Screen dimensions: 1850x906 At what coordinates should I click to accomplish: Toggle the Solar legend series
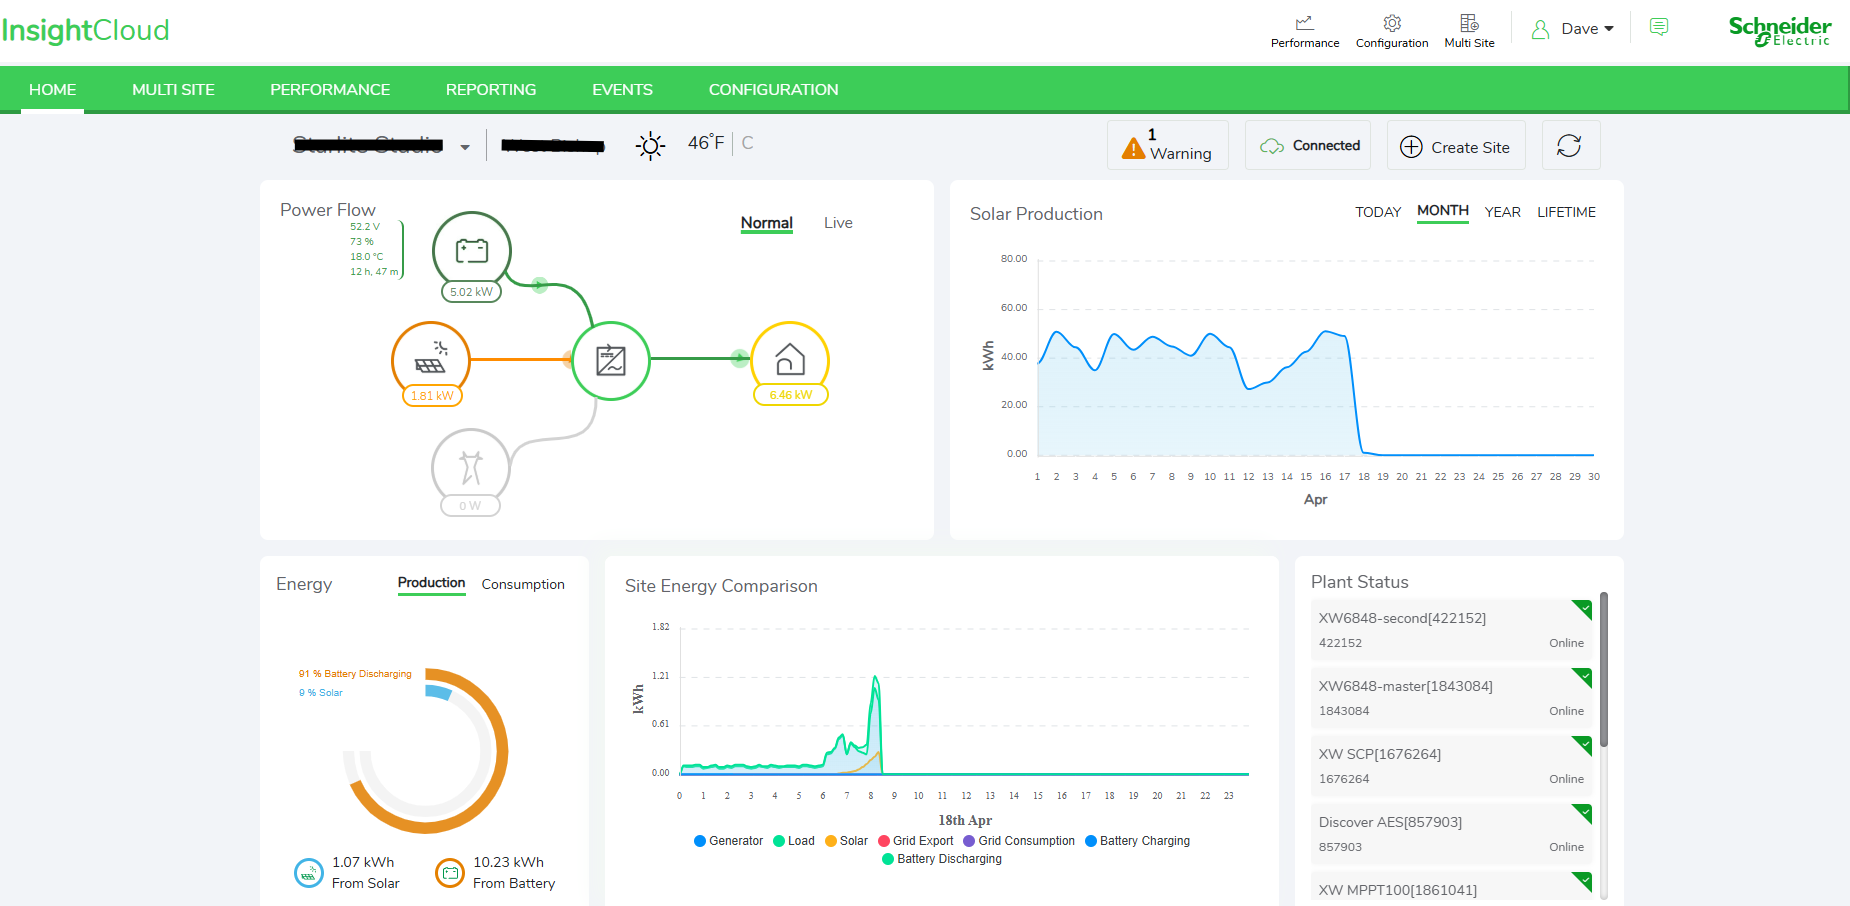(846, 841)
